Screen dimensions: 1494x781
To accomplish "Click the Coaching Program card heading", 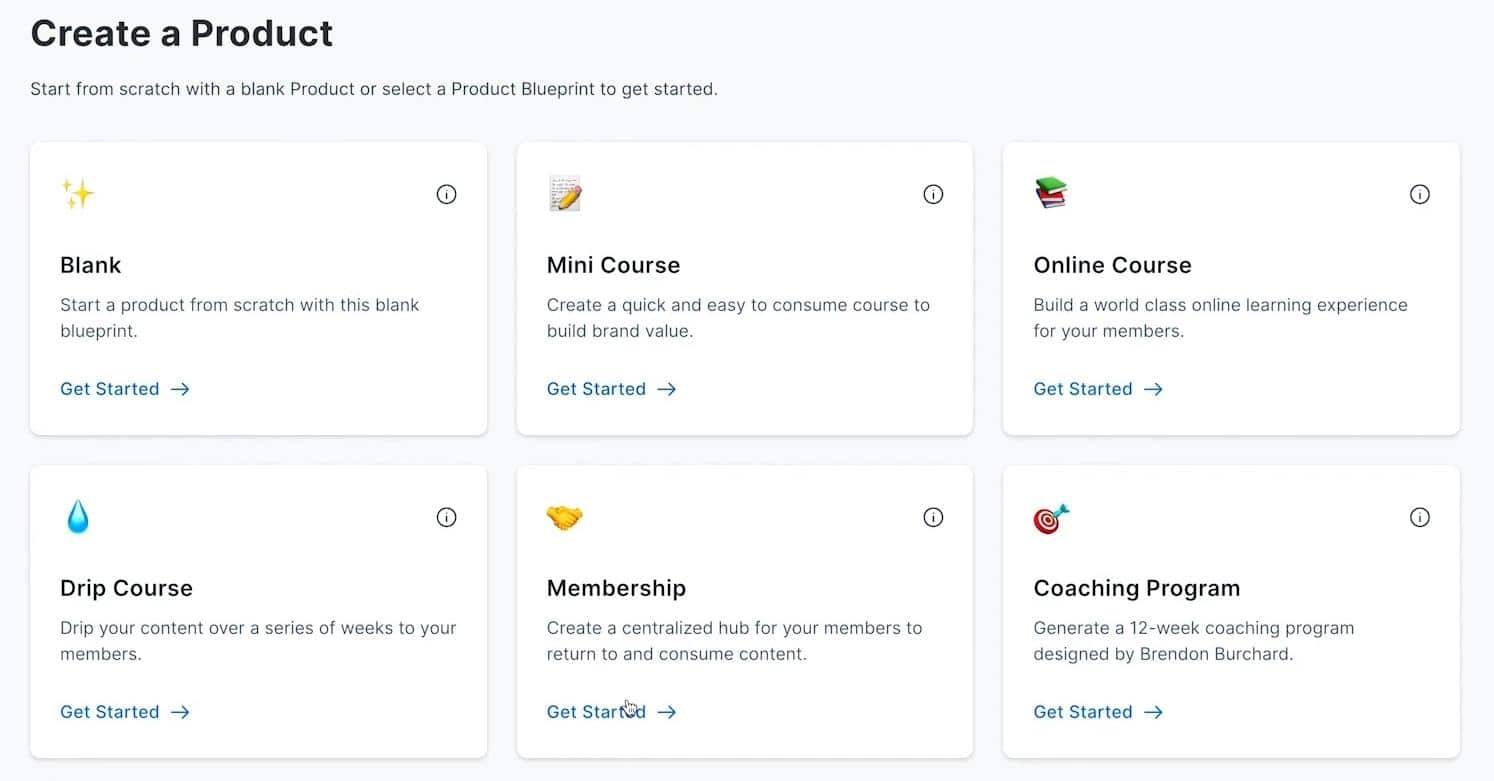I will click(x=1136, y=588).
